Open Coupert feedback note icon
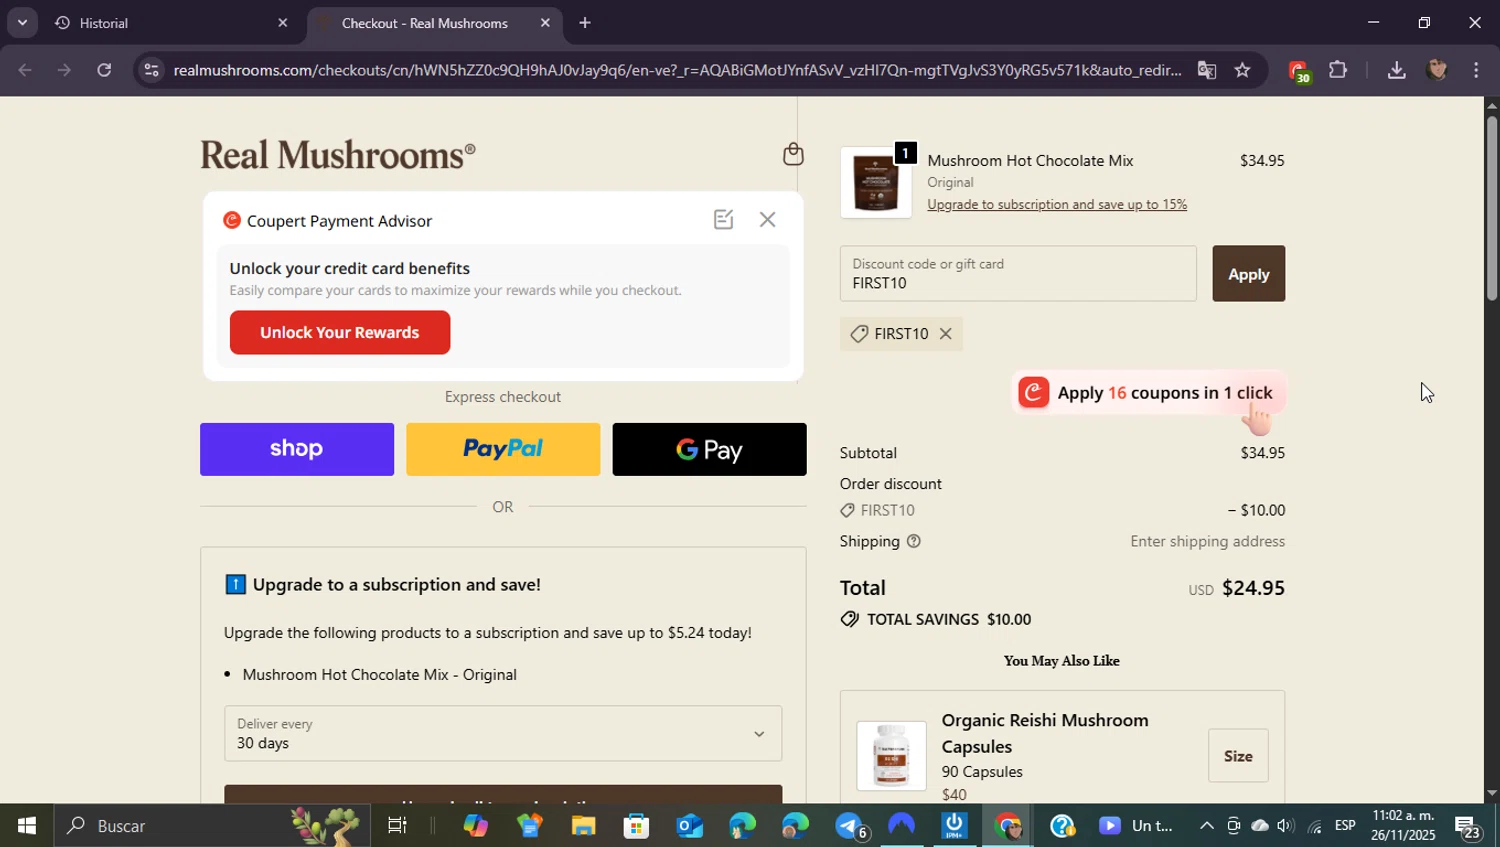Image resolution: width=1500 pixels, height=847 pixels. pyautogui.click(x=723, y=220)
